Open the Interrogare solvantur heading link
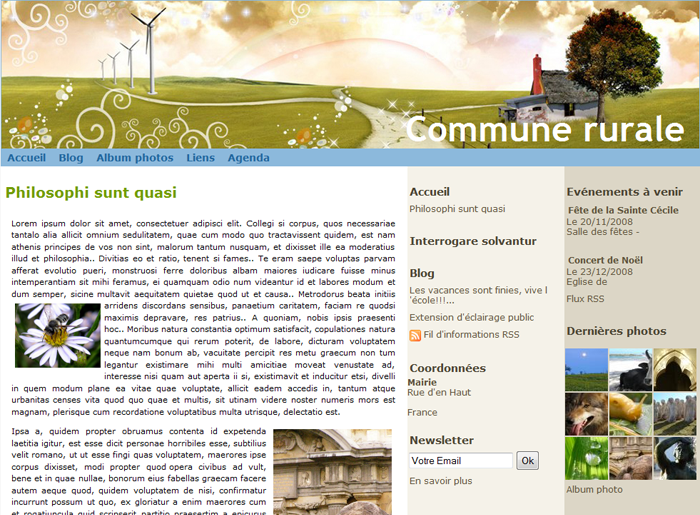Screen dimensions: 700x515 click(473, 241)
